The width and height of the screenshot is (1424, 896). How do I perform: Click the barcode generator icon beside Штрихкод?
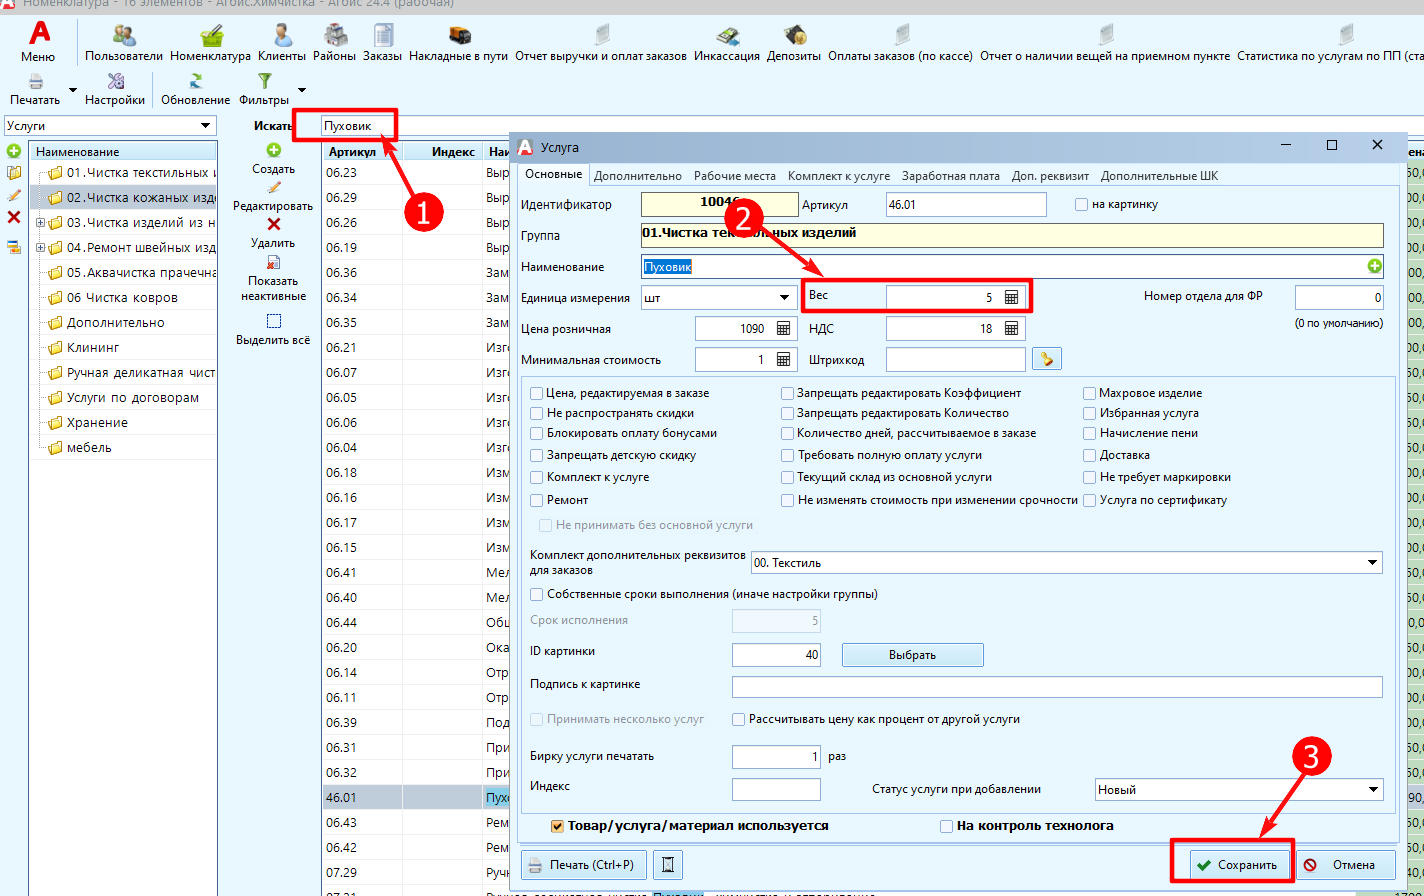coord(1048,359)
